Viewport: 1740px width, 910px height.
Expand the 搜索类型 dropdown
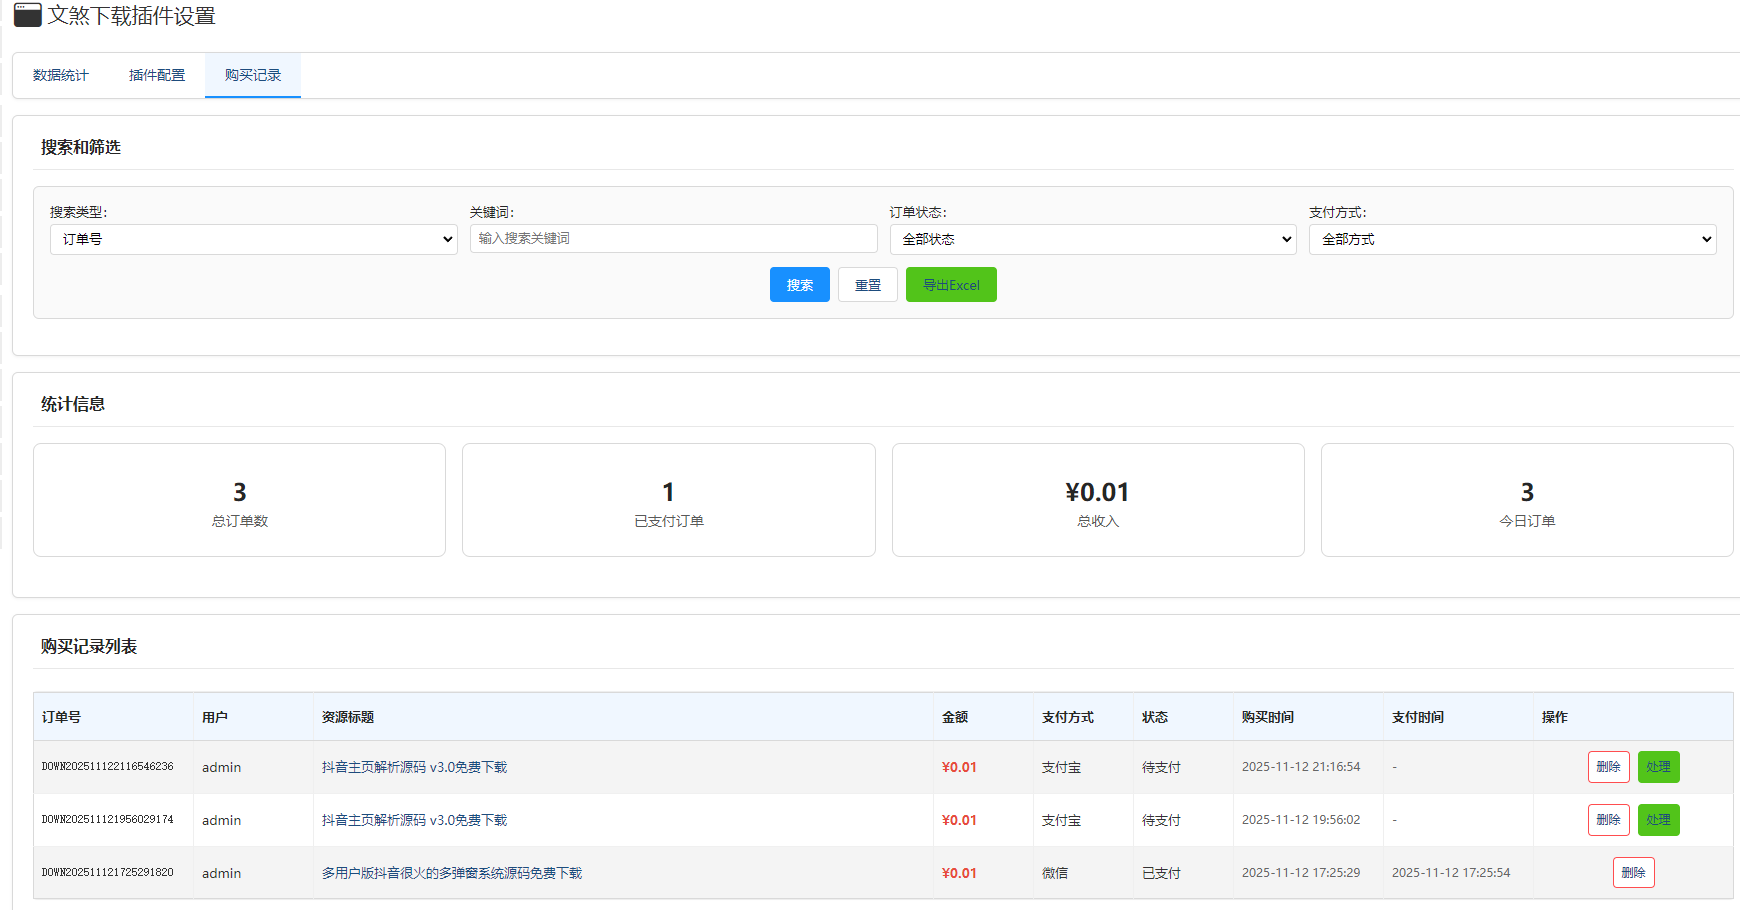(x=253, y=239)
